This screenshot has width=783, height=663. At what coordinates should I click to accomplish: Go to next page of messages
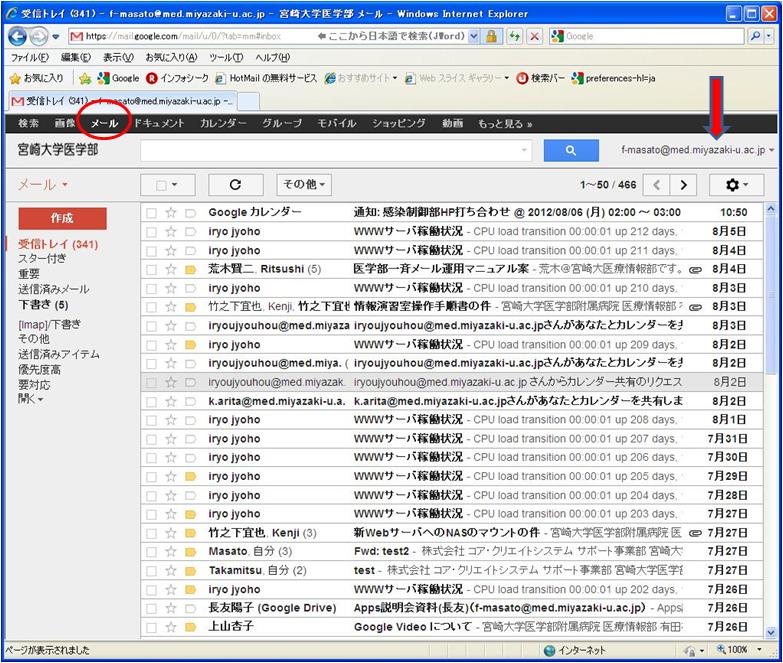[684, 185]
